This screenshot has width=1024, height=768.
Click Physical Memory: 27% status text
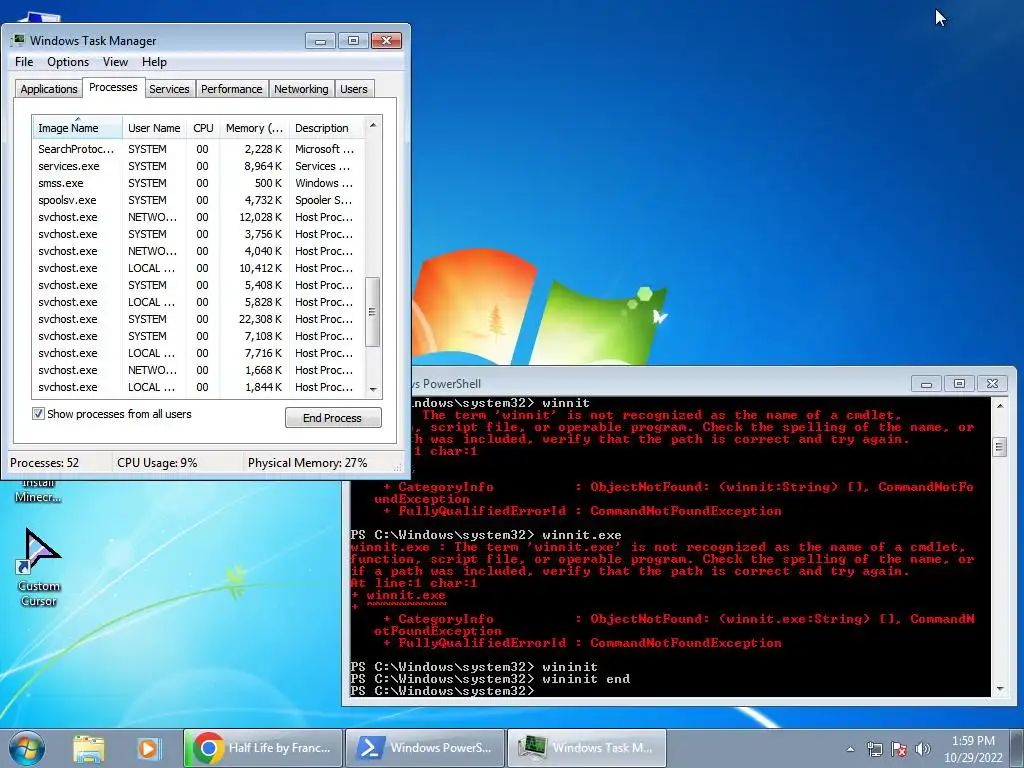pyautogui.click(x=308, y=463)
